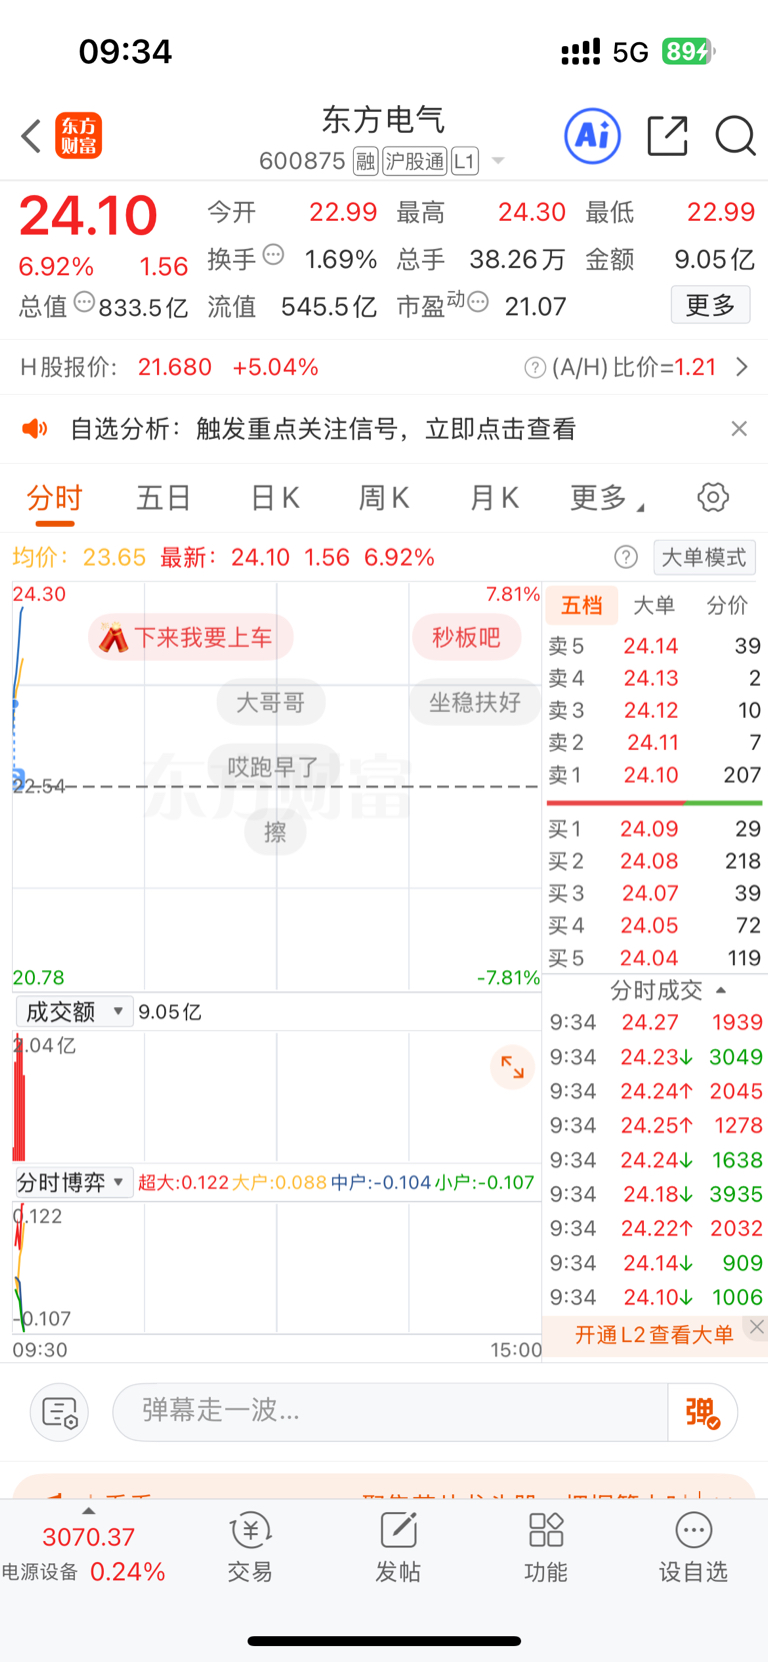The width and height of the screenshot is (768, 1663).
Task: Open the 交易 trade icon
Action: coord(250,1547)
